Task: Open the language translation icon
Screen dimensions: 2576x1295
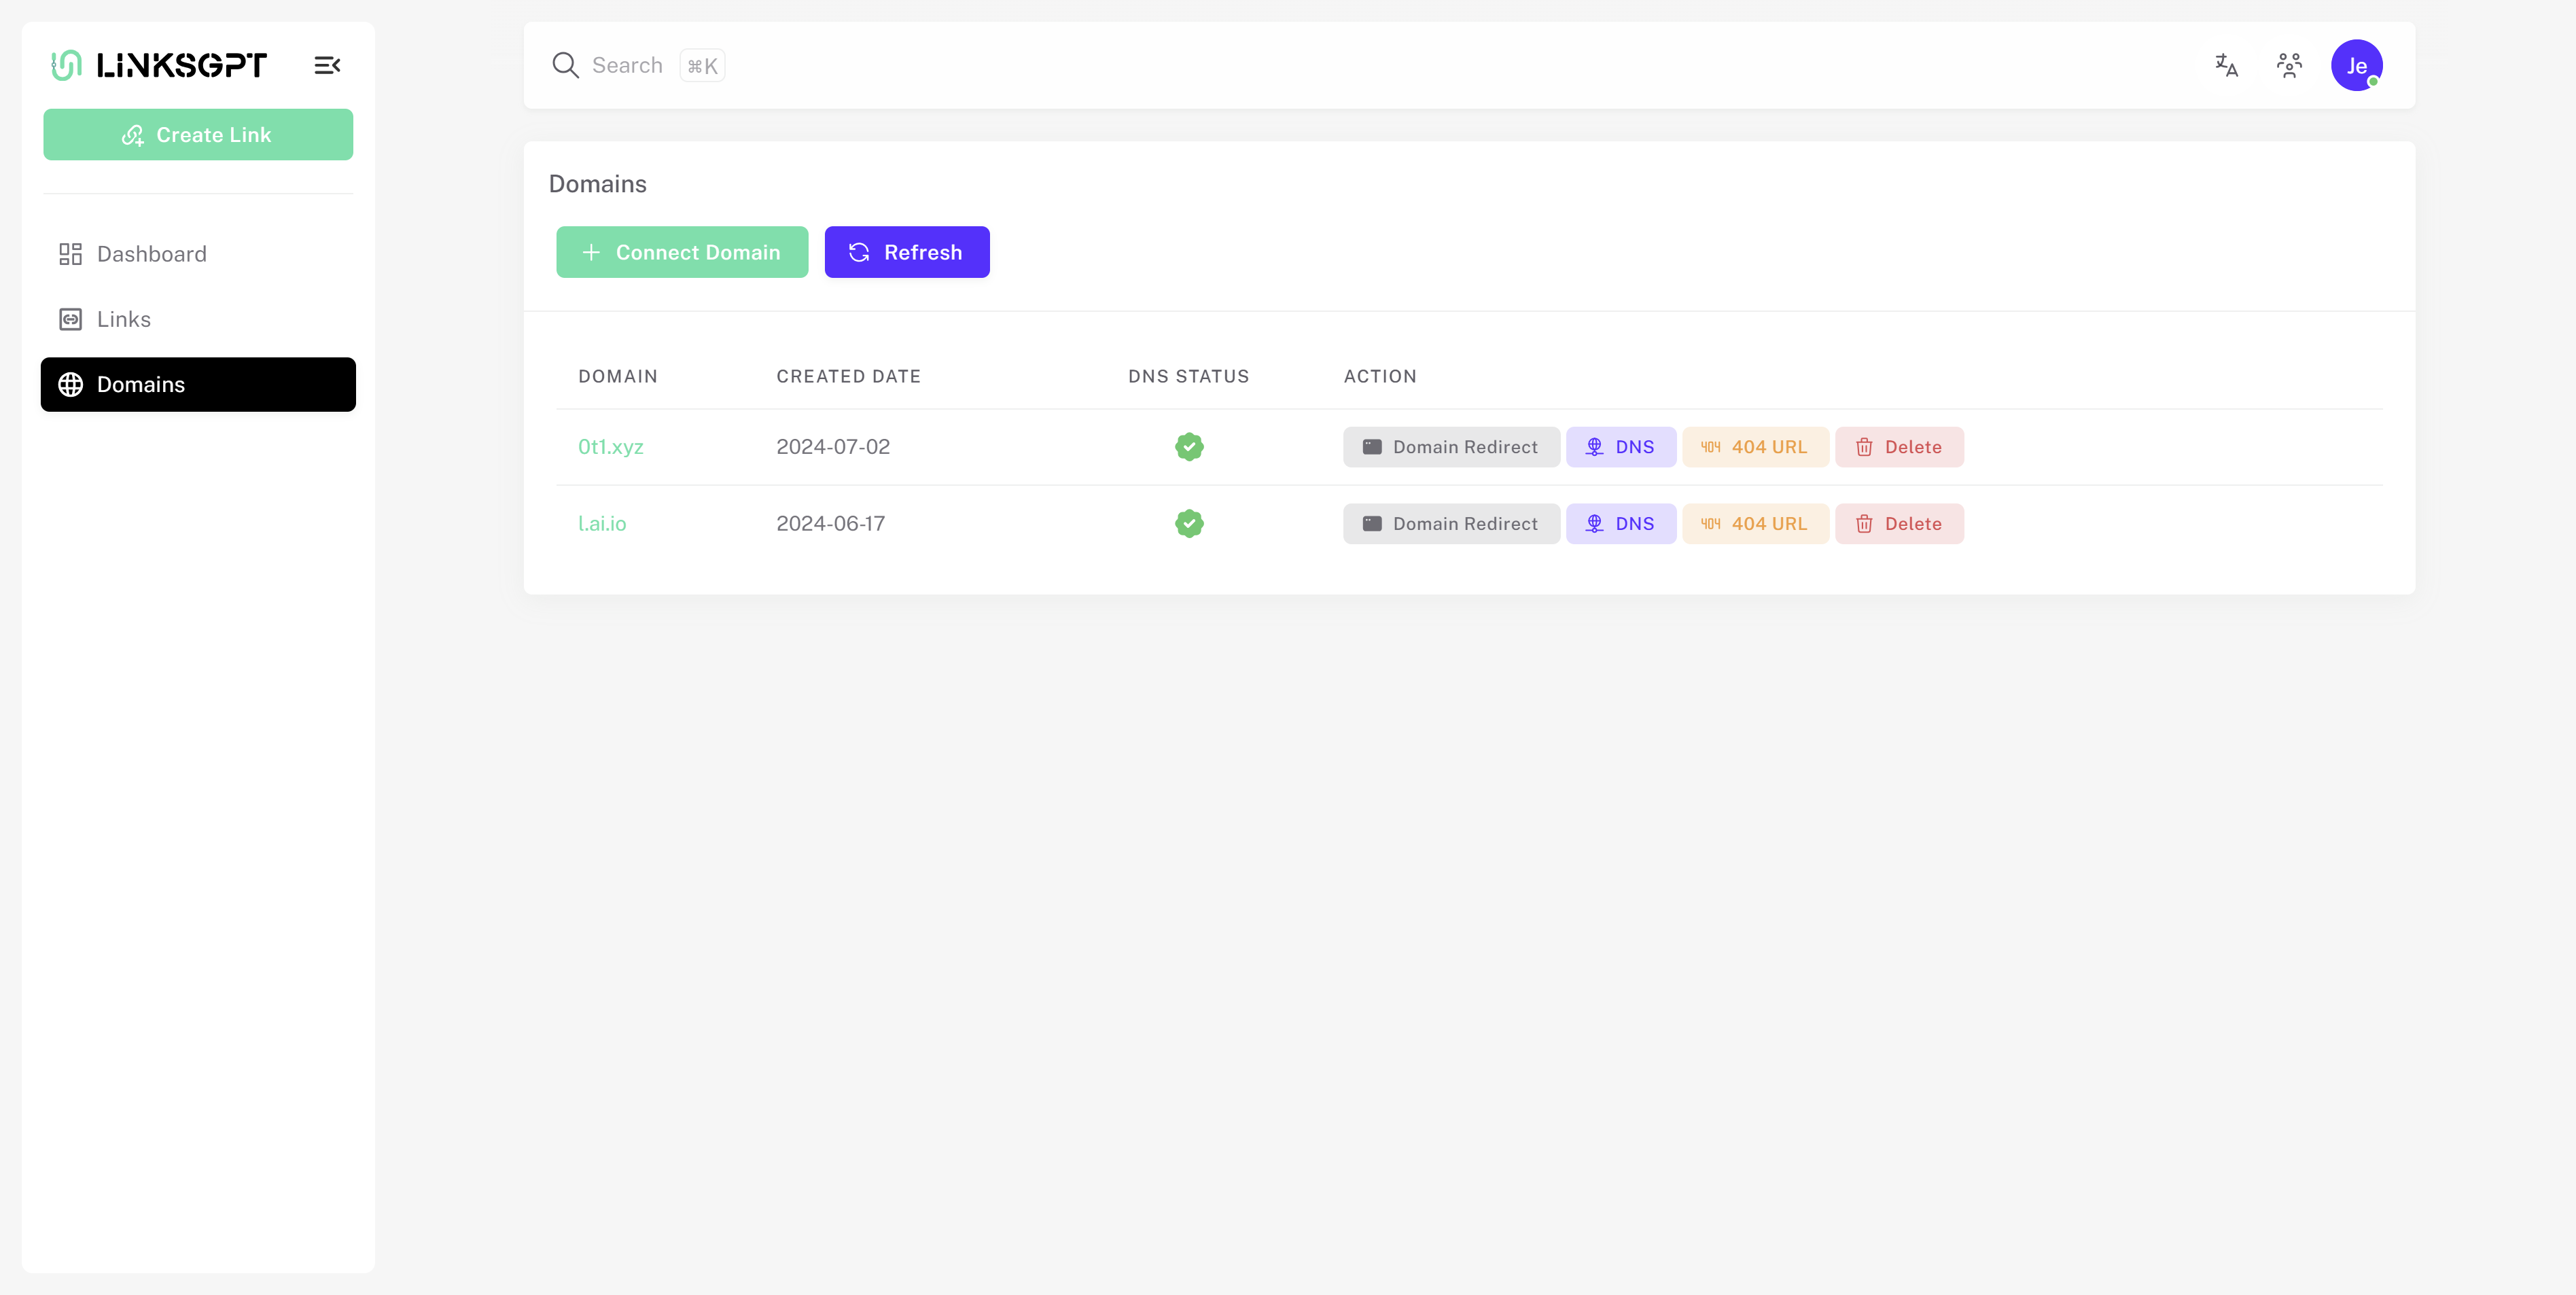Action: click(x=2226, y=65)
